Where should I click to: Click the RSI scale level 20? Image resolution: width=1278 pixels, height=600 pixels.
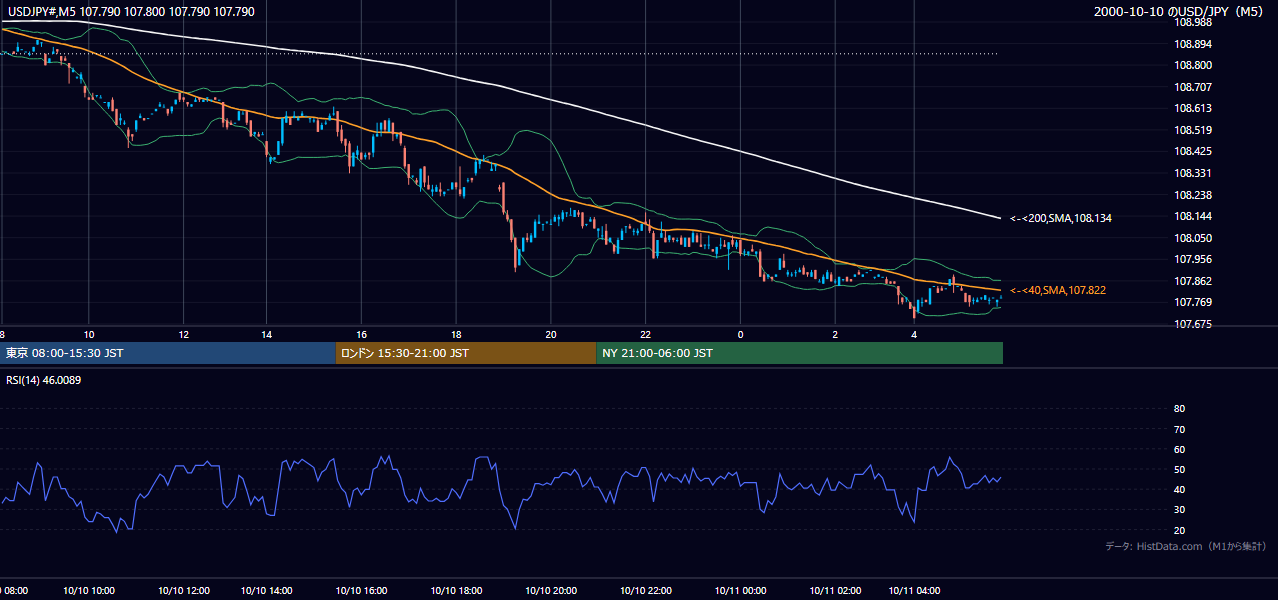[x=1180, y=530]
